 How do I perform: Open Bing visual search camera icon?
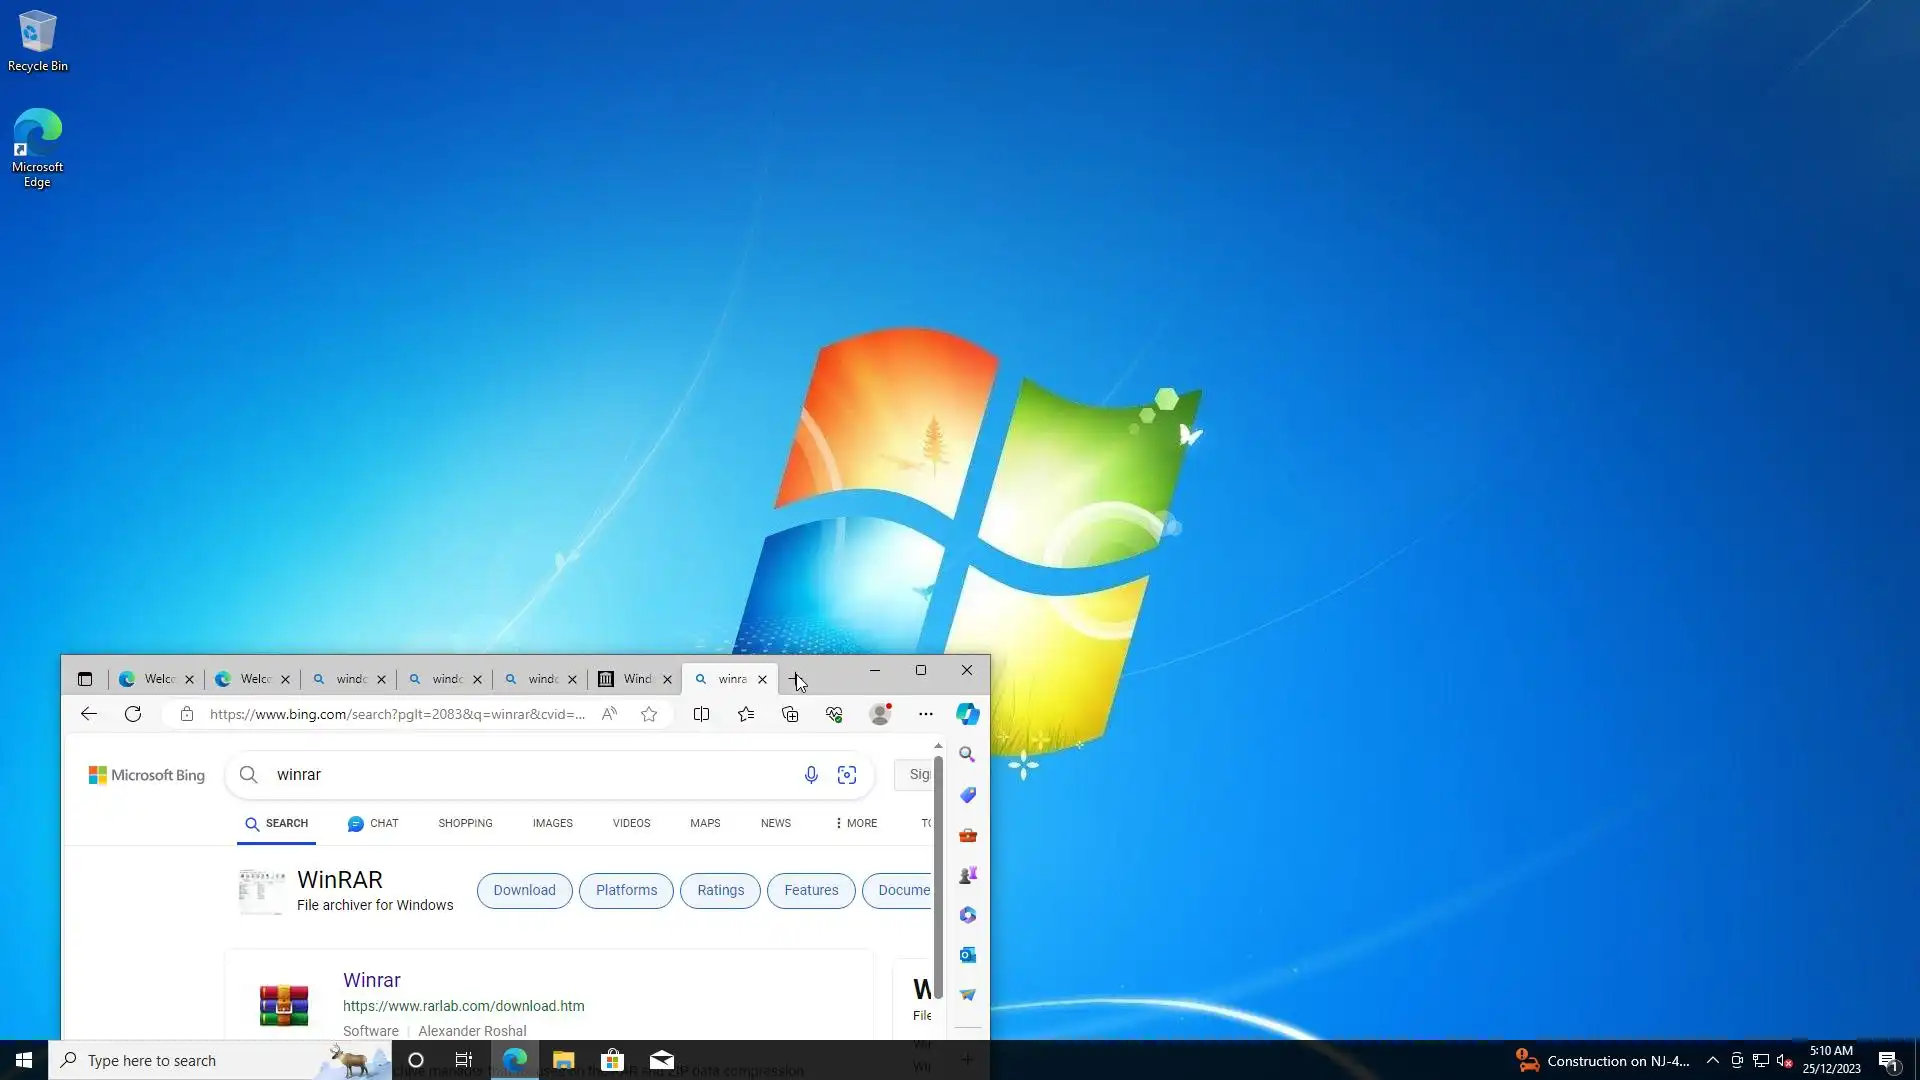tap(847, 775)
